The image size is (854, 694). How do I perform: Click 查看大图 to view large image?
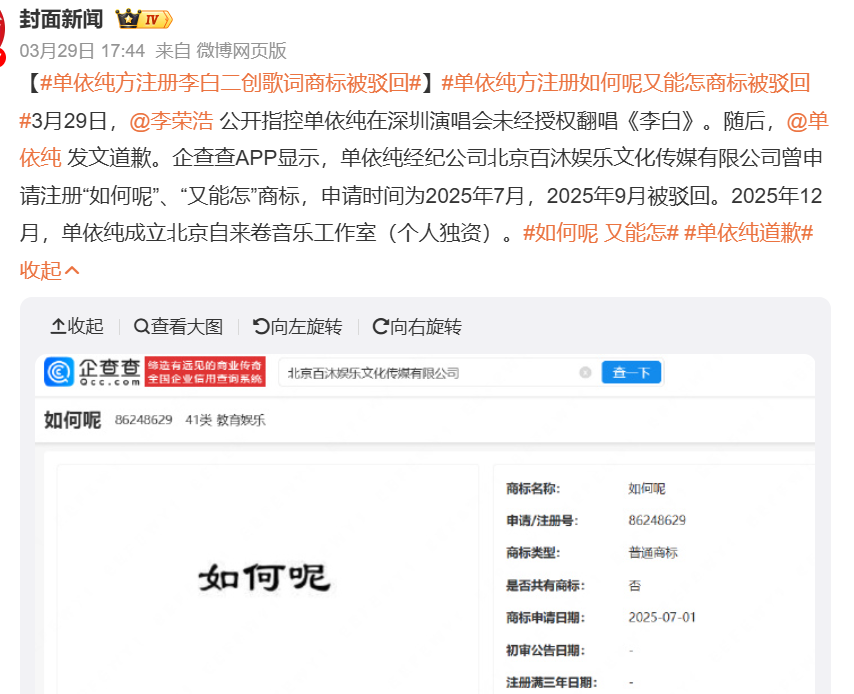(x=179, y=326)
